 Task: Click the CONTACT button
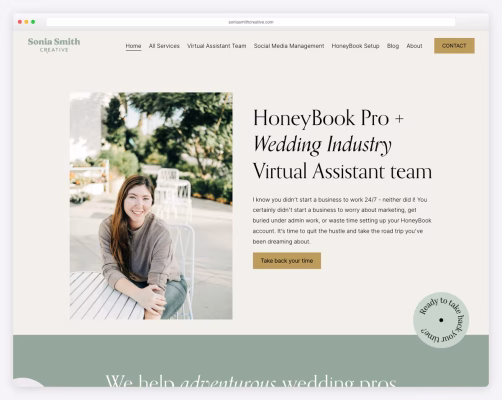454,46
